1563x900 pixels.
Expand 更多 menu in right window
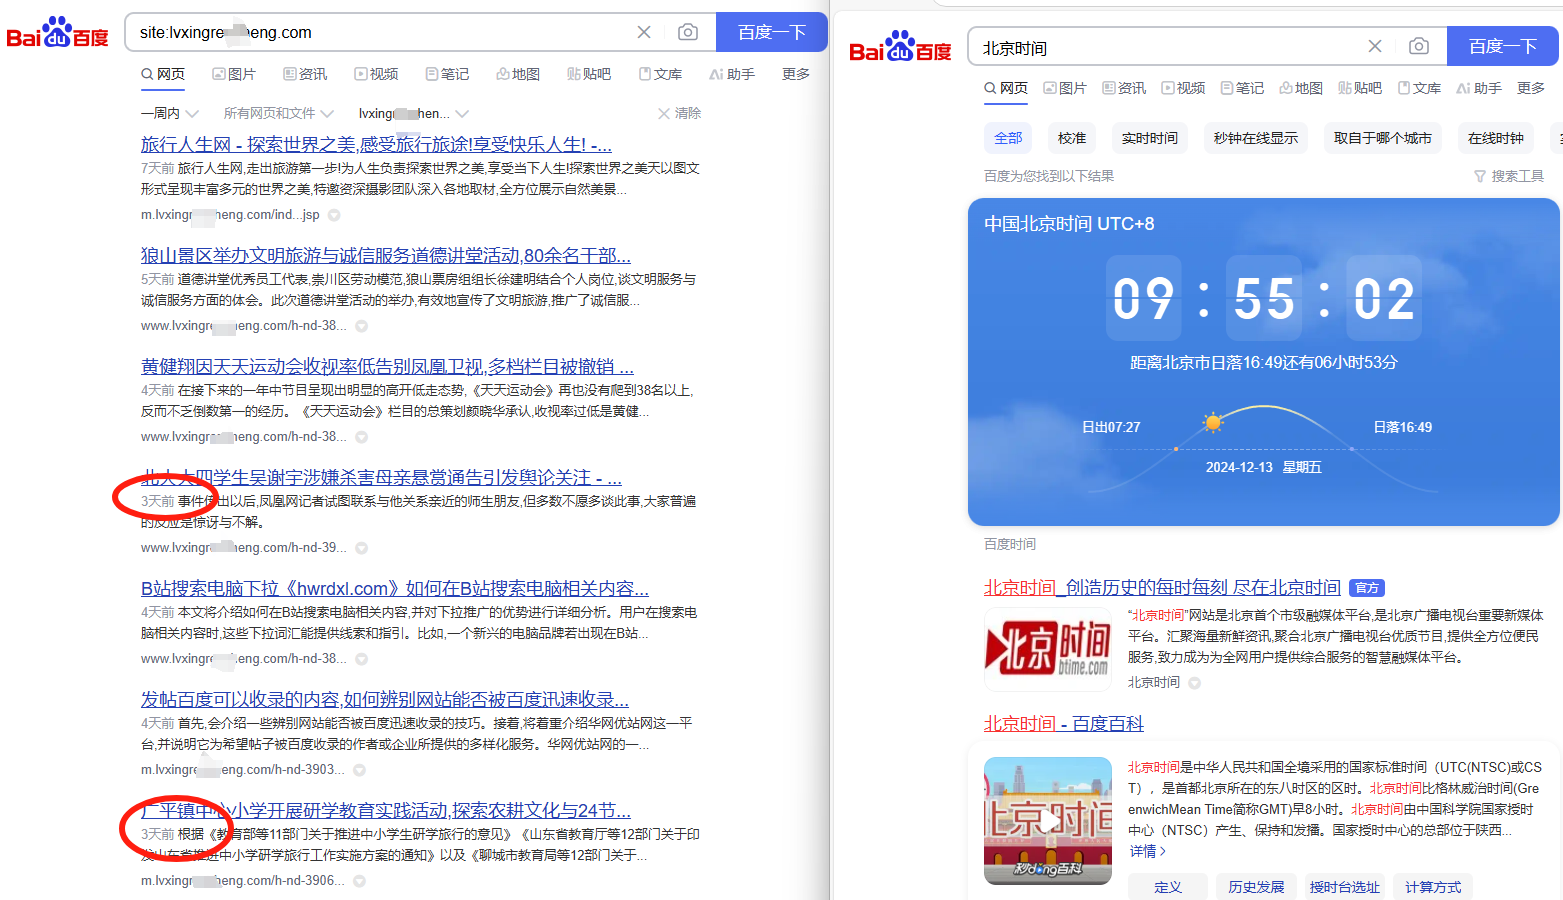[1531, 88]
